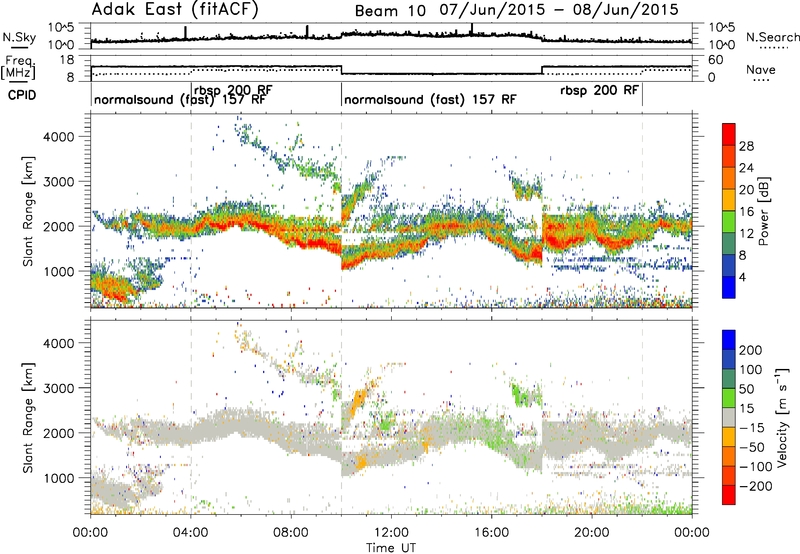Click the "10^5" label beside N.Search
800x554 pixels.
click(x=721, y=27)
